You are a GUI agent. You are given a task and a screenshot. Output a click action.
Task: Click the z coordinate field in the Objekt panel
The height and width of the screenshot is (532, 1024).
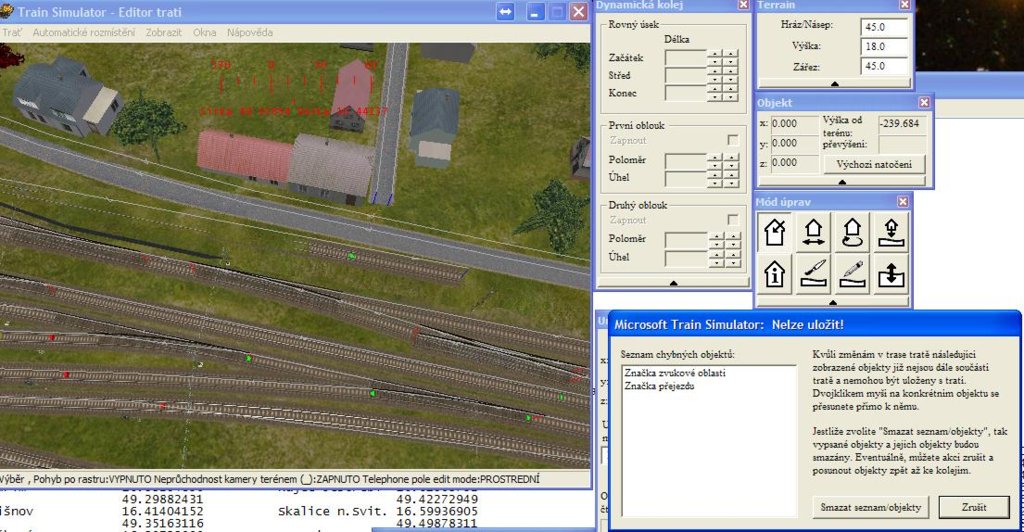coord(793,163)
